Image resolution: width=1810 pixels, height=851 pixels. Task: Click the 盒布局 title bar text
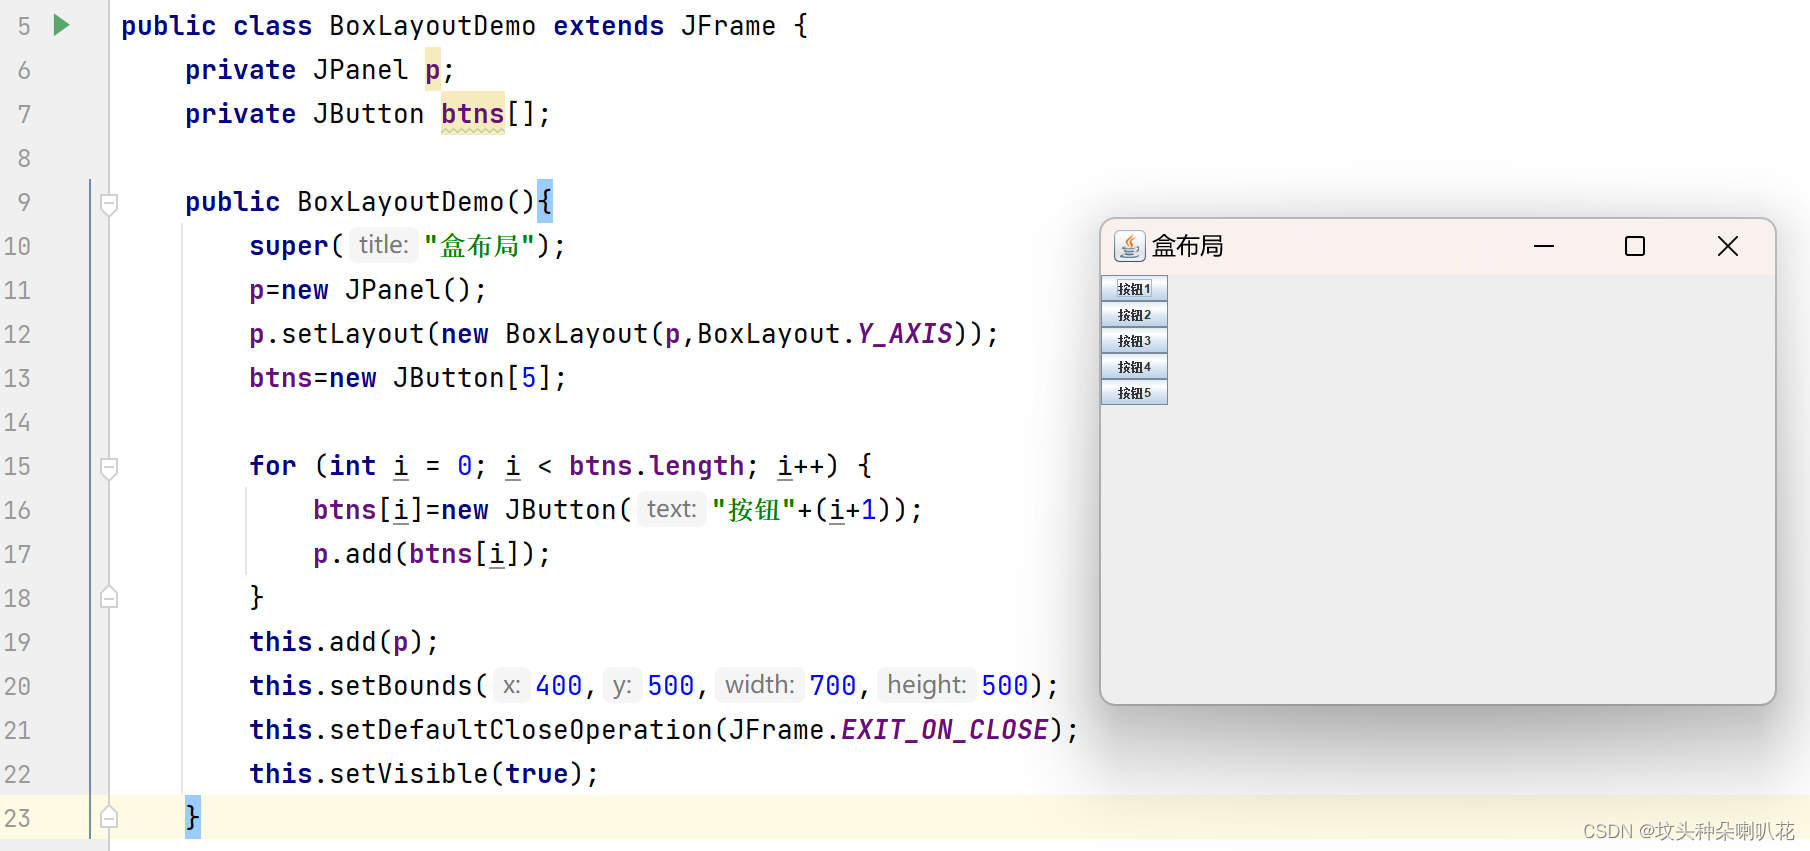[x=1188, y=246]
